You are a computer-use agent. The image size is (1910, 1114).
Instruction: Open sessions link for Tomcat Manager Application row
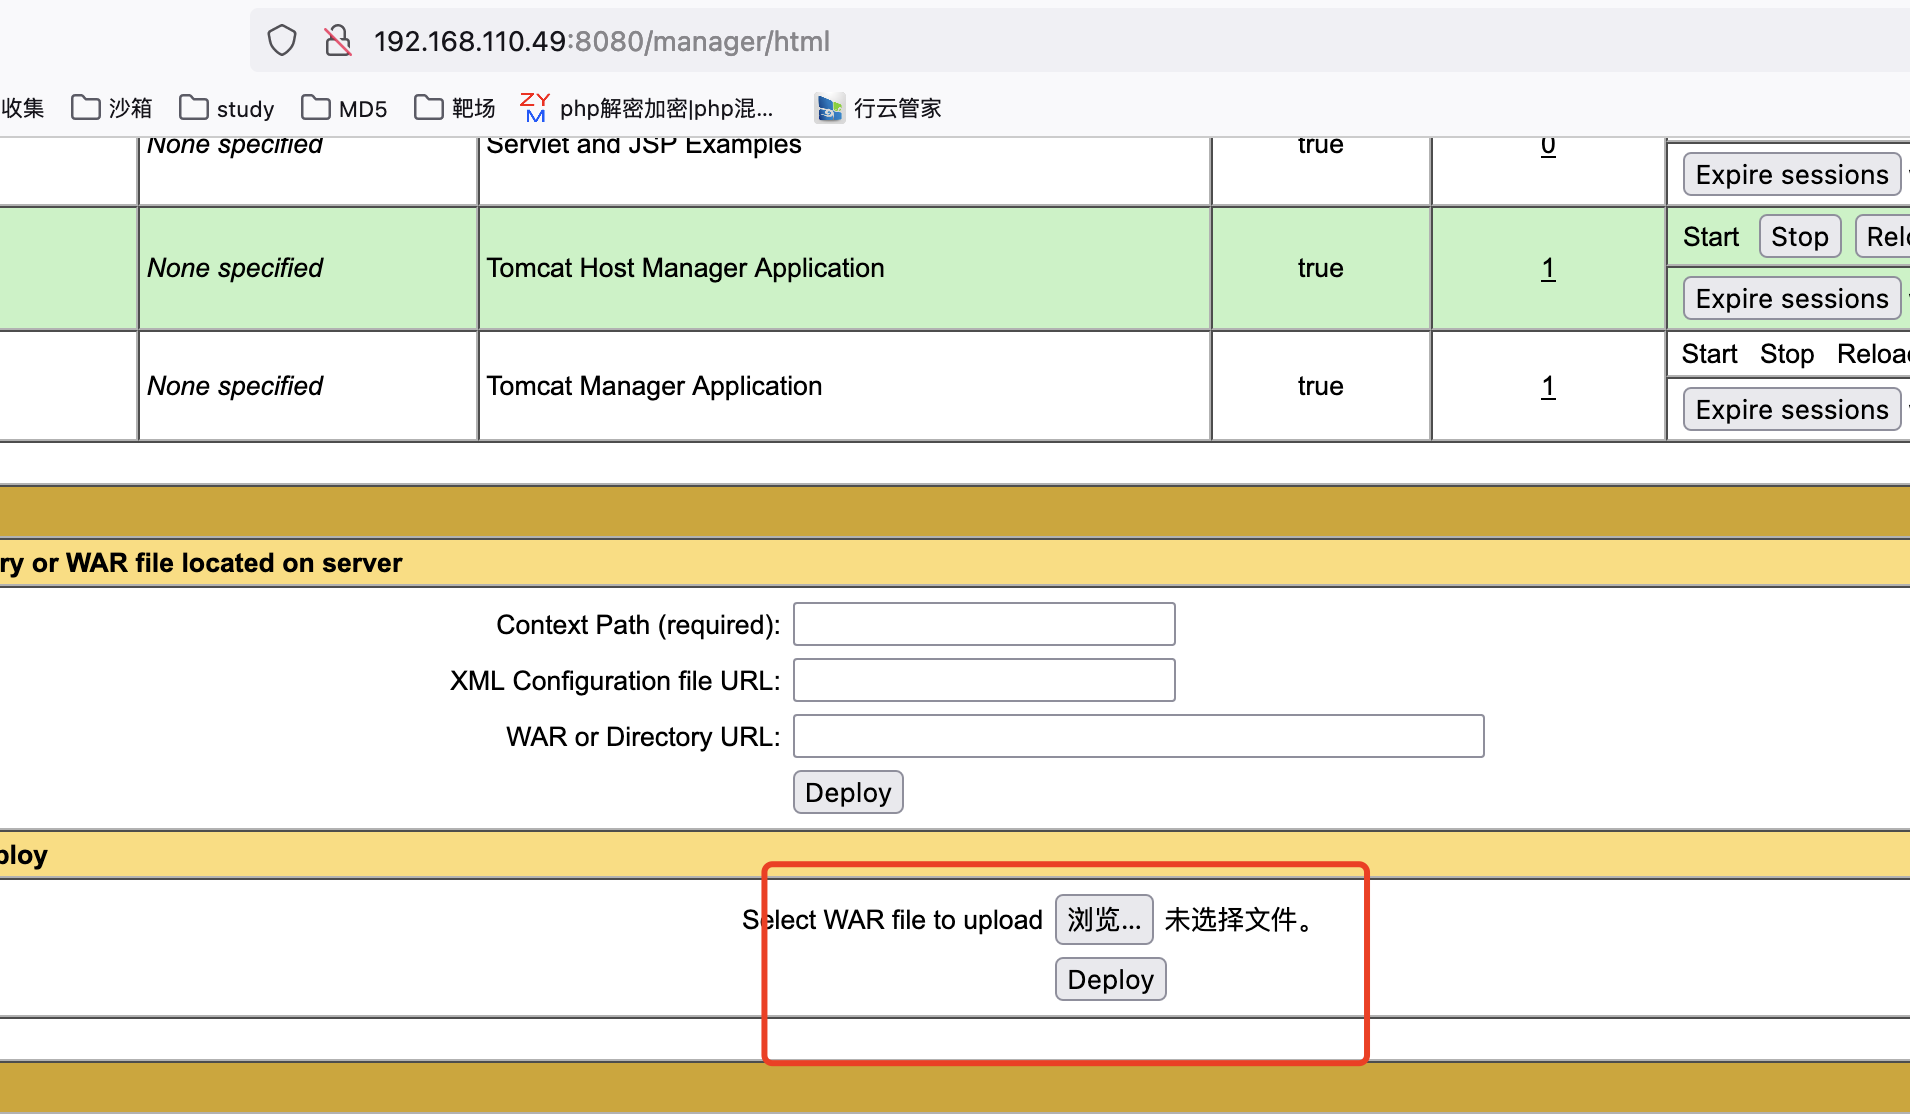pyautogui.click(x=1548, y=386)
